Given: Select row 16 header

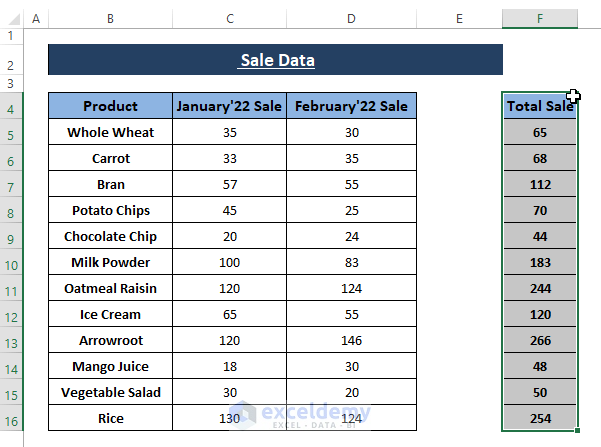Looking at the screenshot, I should [x=10, y=419].
